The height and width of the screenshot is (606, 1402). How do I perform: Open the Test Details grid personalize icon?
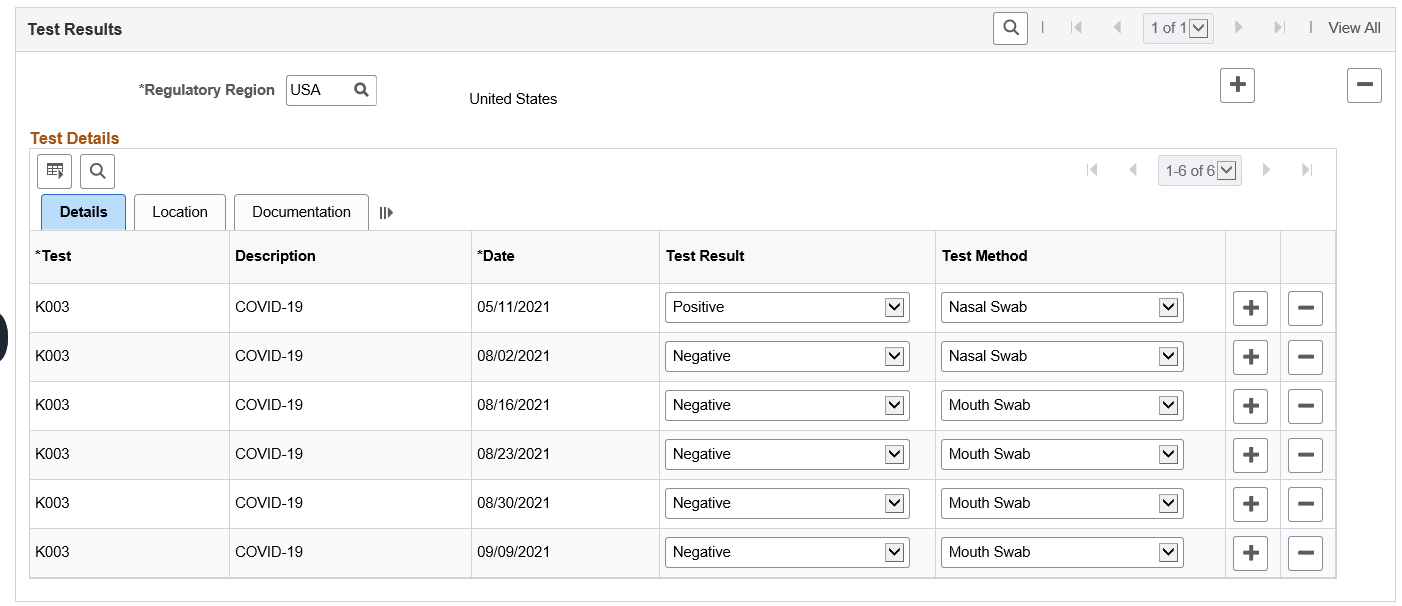click(x=55, y=171)
